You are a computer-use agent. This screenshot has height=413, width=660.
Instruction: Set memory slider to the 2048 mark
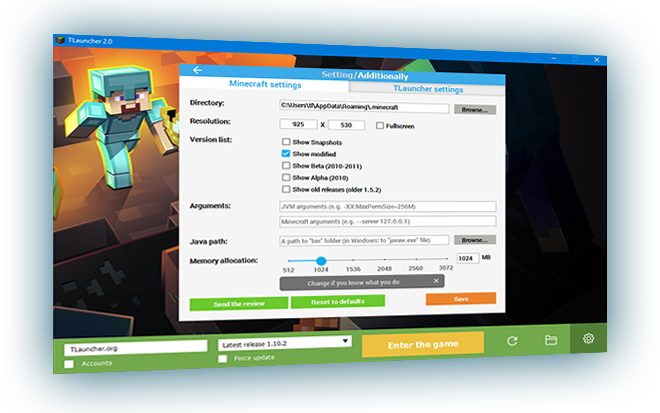click(385, 259)
